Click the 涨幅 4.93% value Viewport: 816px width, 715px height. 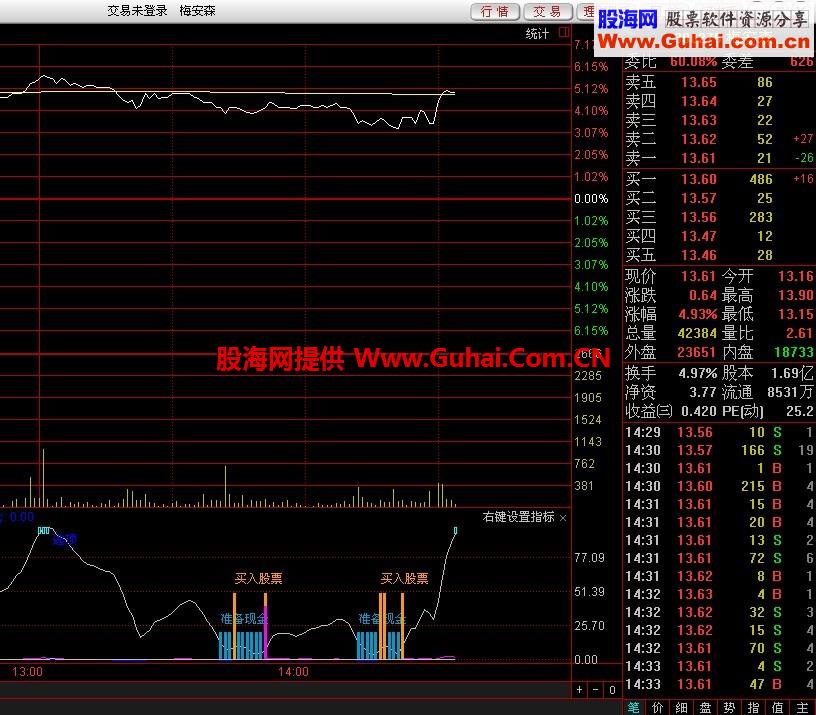(698, 314)
